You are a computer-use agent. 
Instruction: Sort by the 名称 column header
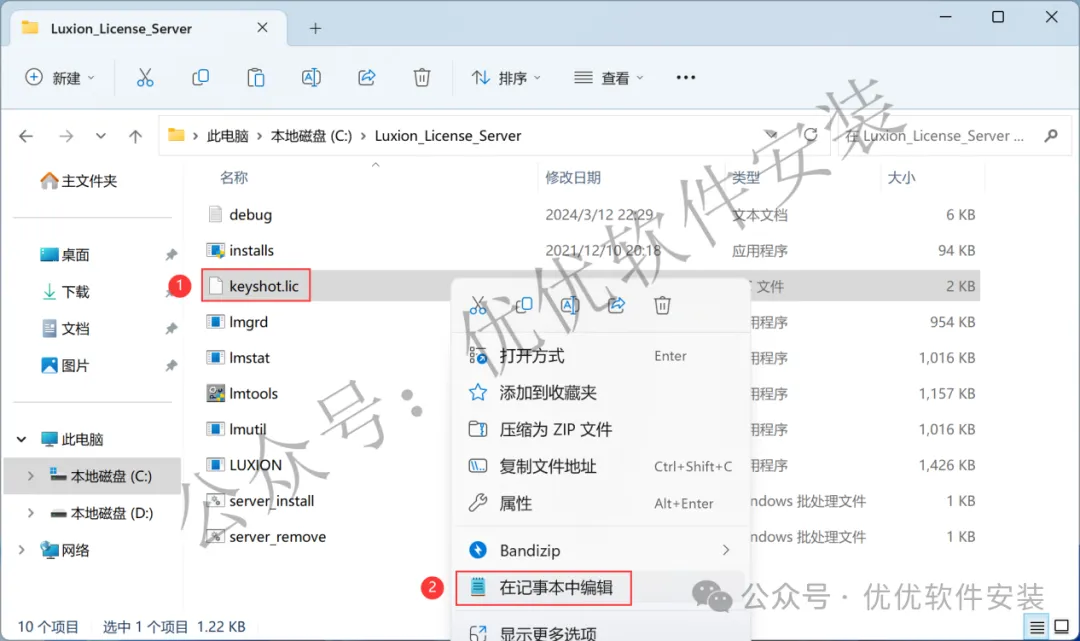click(233, 178)
